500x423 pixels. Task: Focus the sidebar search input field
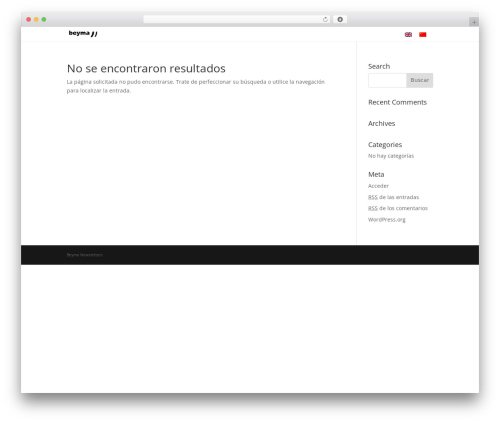387,80
